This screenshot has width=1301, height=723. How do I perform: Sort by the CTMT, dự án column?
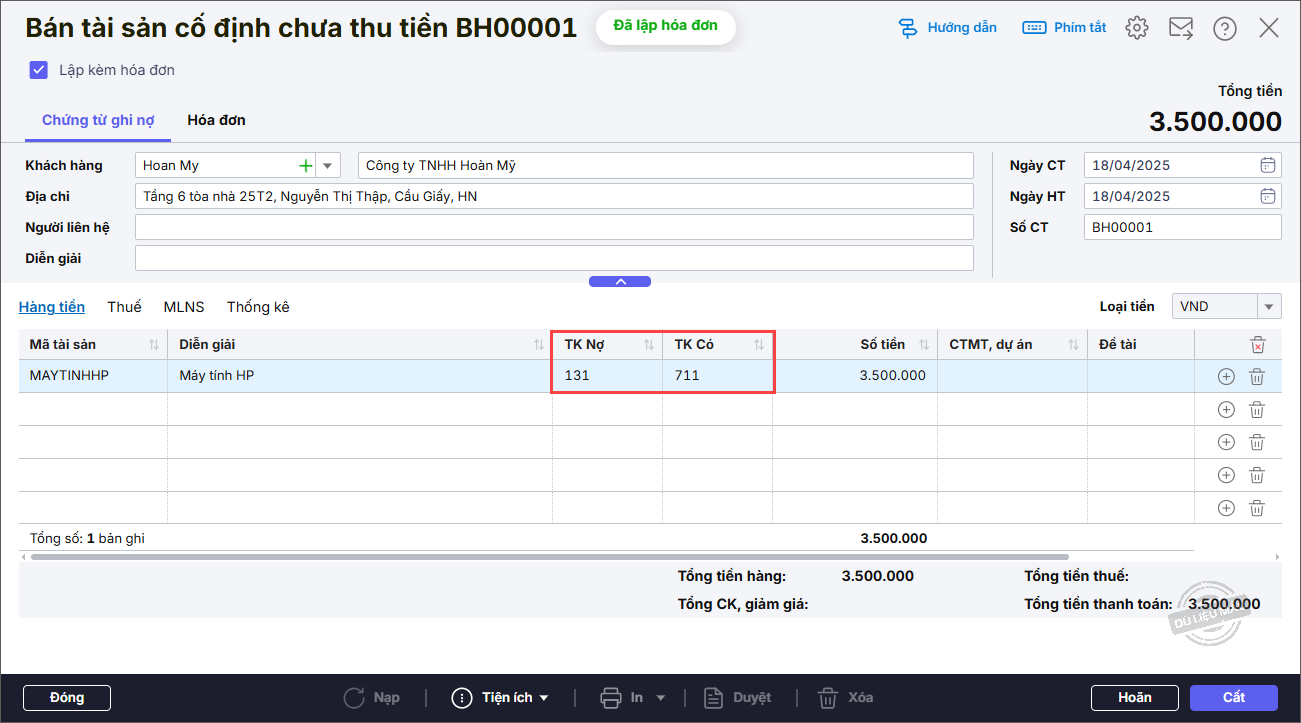pos(1074,345)
